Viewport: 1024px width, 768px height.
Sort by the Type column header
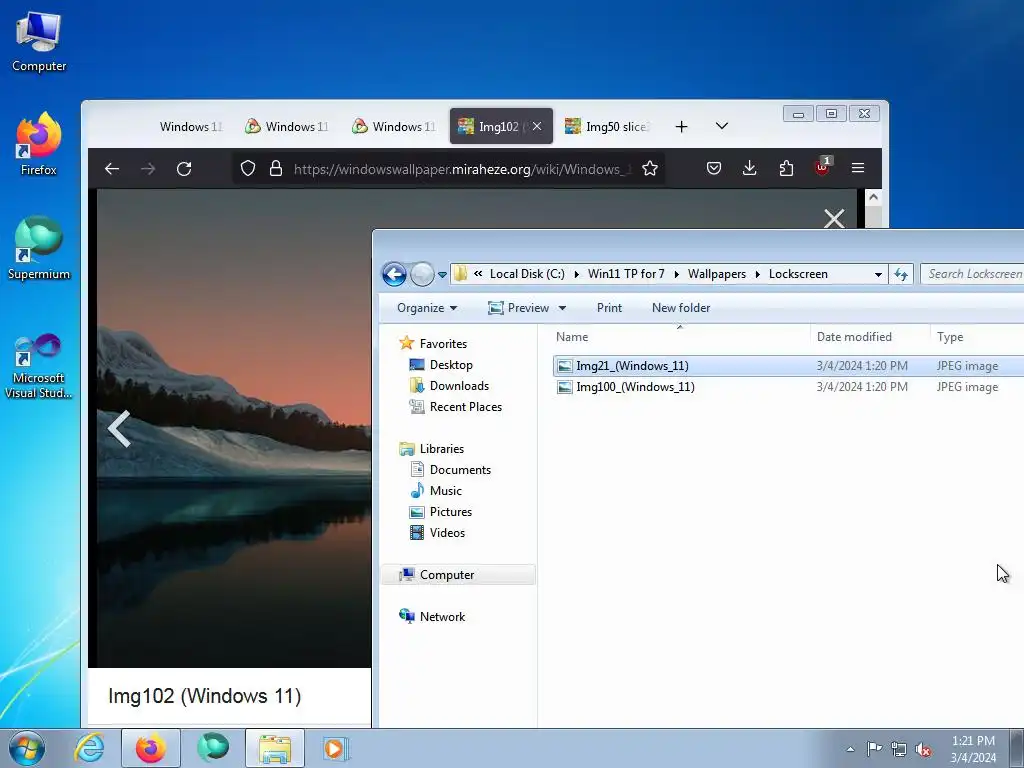tap(977, 336)
